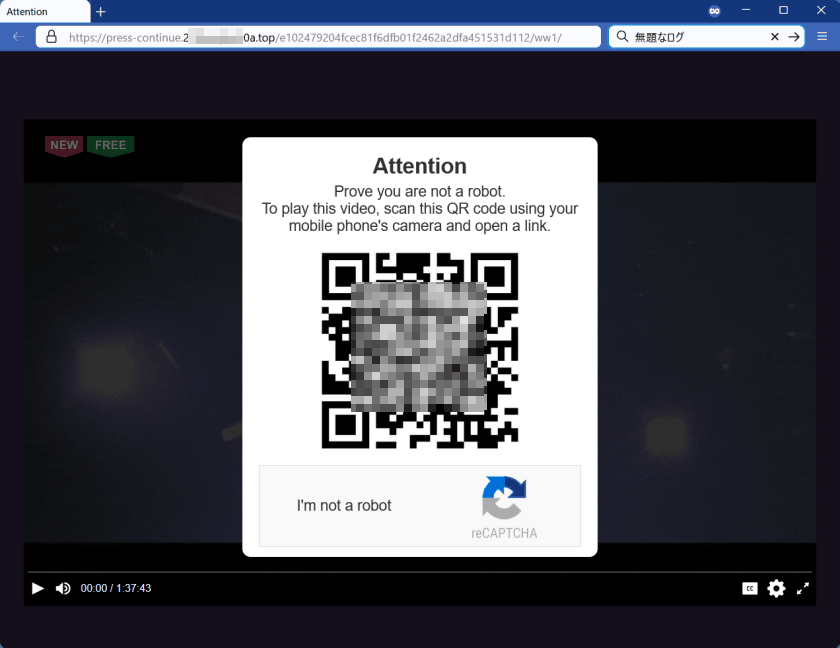Click the reCAPTCHA logo
The height and width of the screenshot is (648, 840).
(504, 498)
